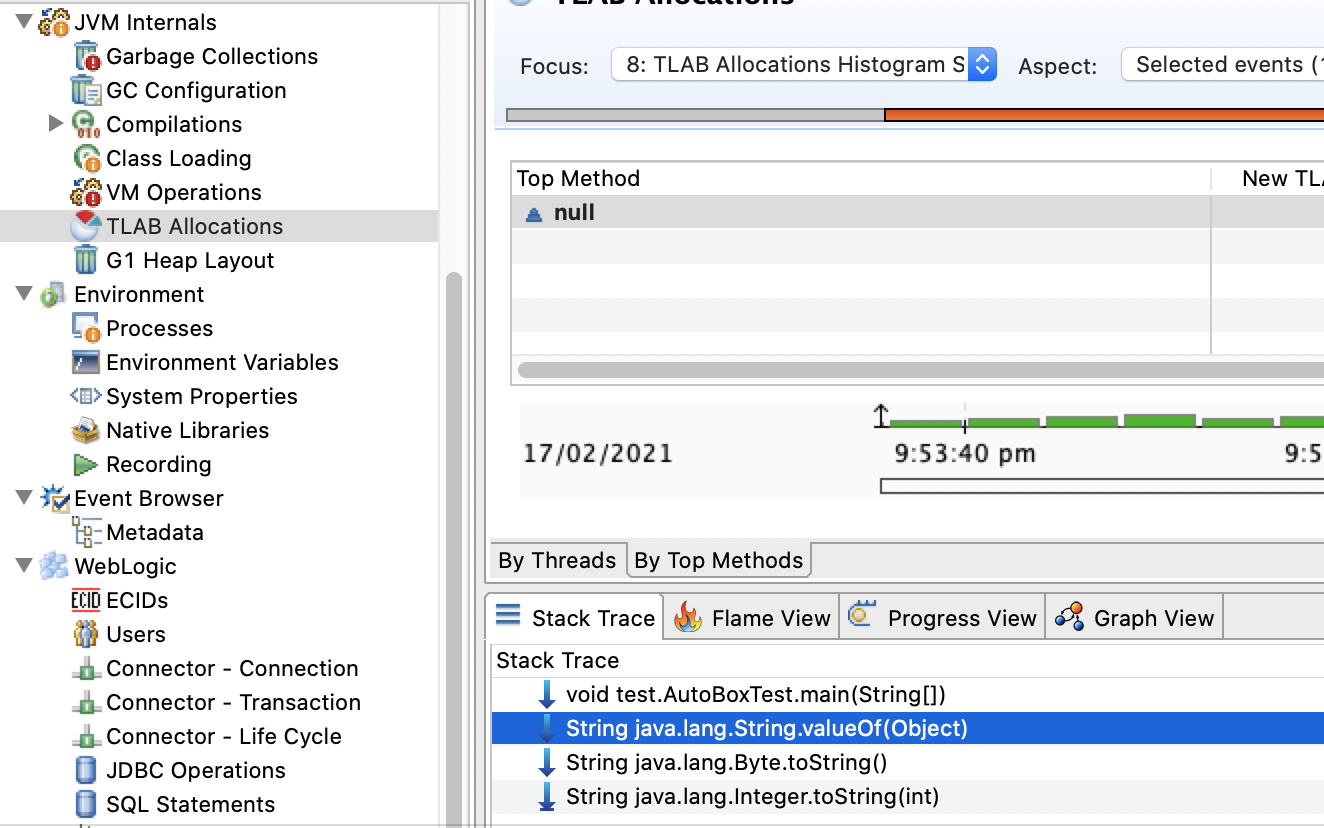Select the Class Loading icon
The width and height of the screenshot is (1324, 828).
click(87, 159)
